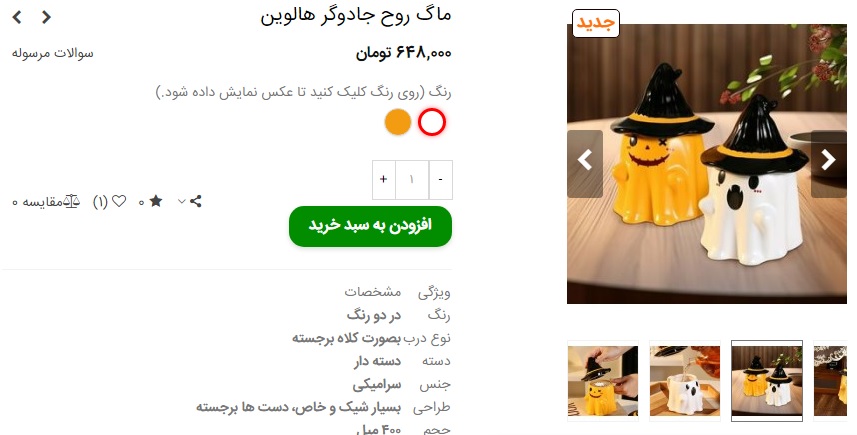
Task: Go to previous product with left chevron
Action: [x=17, y=17]
